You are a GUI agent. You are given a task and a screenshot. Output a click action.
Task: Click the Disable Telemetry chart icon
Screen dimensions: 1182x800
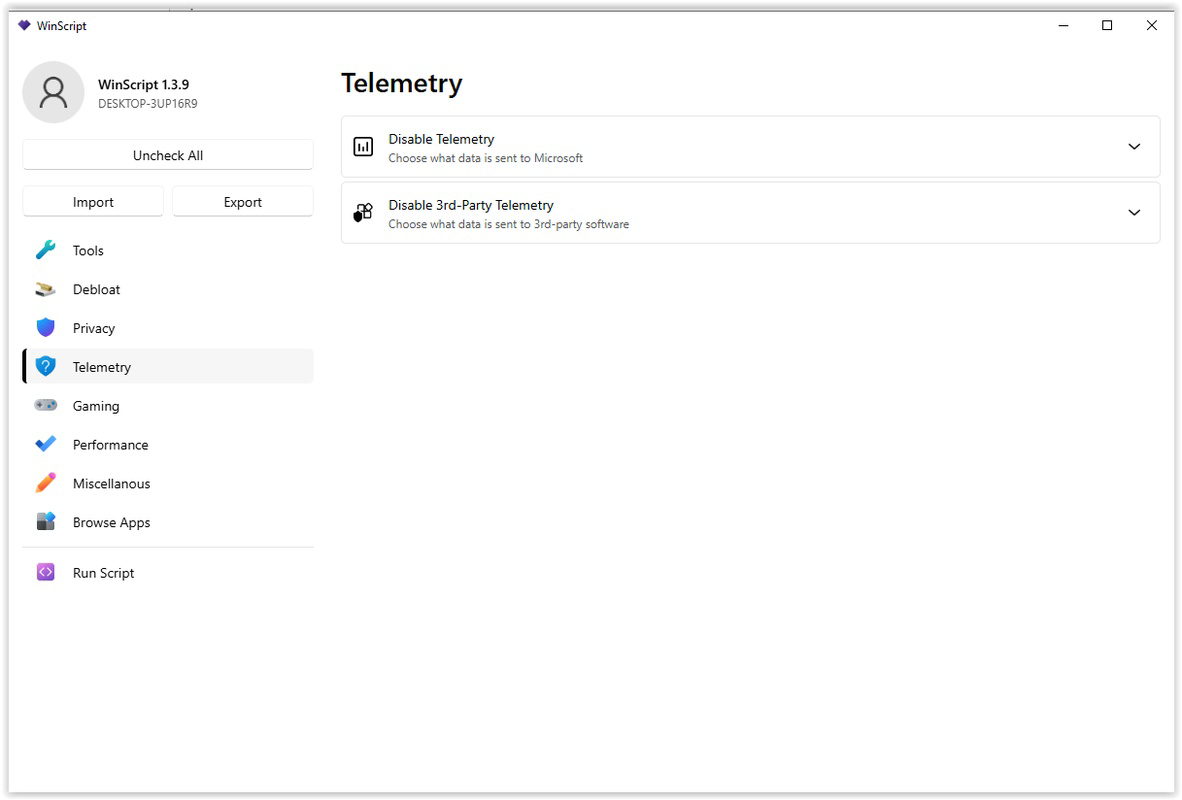click(363, 147)
